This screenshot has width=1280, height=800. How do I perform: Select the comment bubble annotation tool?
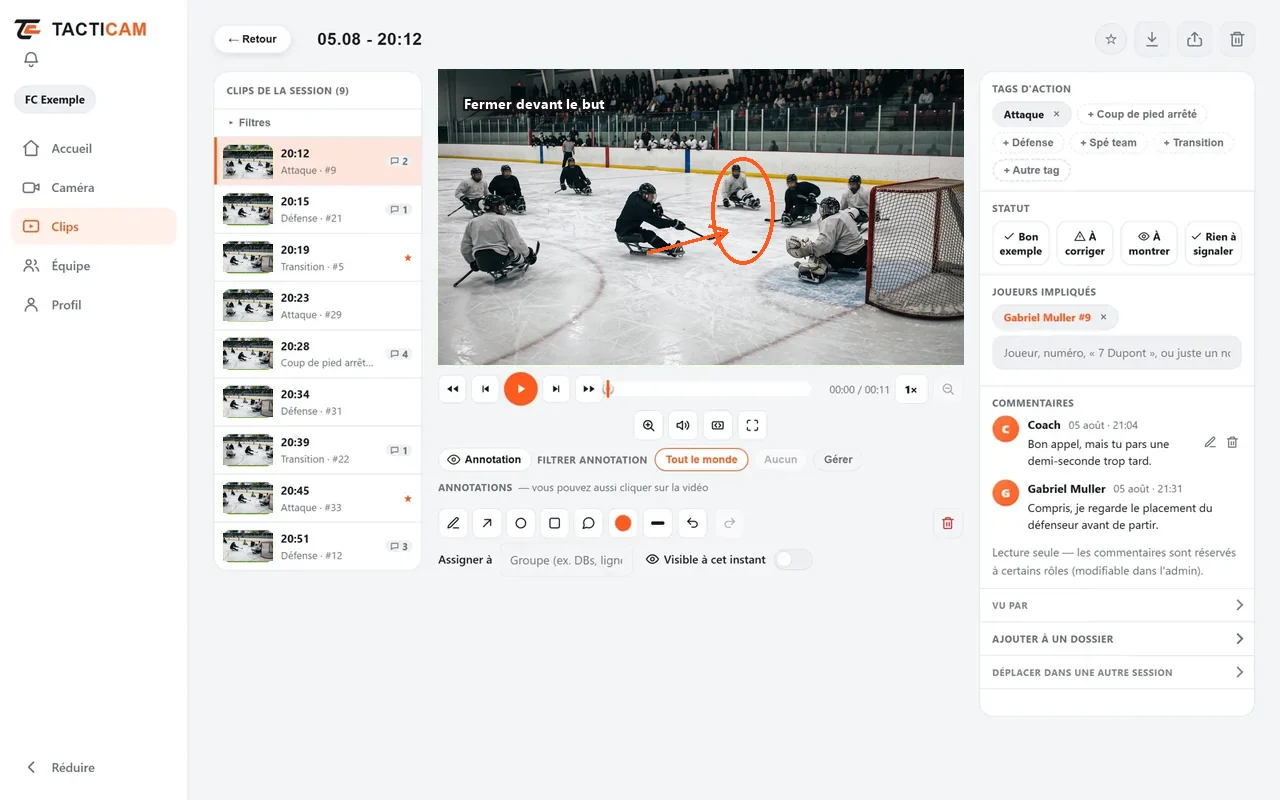[x=589, y=523]
